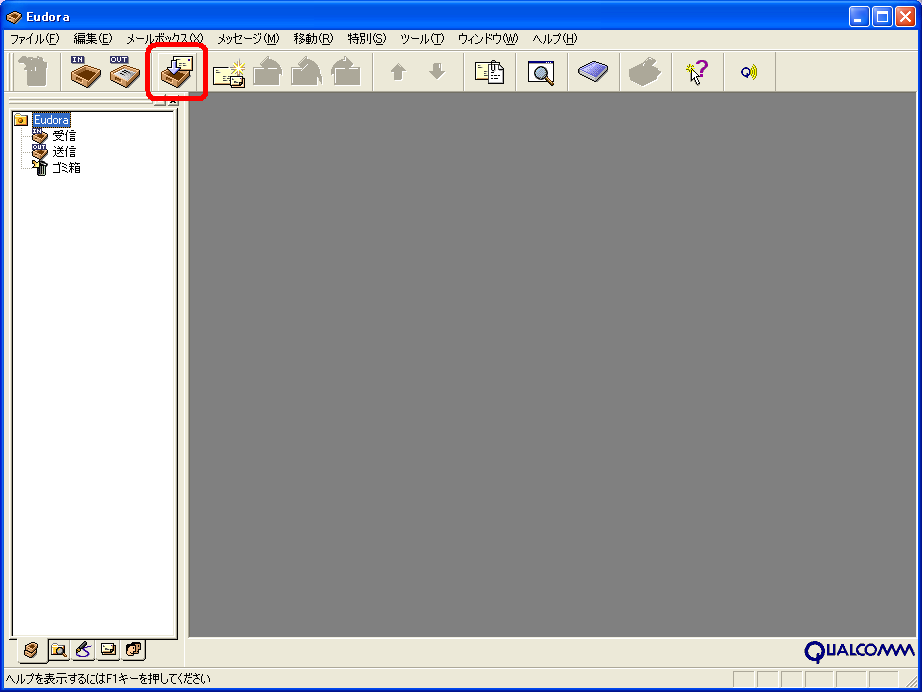Open the ウィンドウ(W) menu
Screen dimensions: 922x692
[488, 39]
